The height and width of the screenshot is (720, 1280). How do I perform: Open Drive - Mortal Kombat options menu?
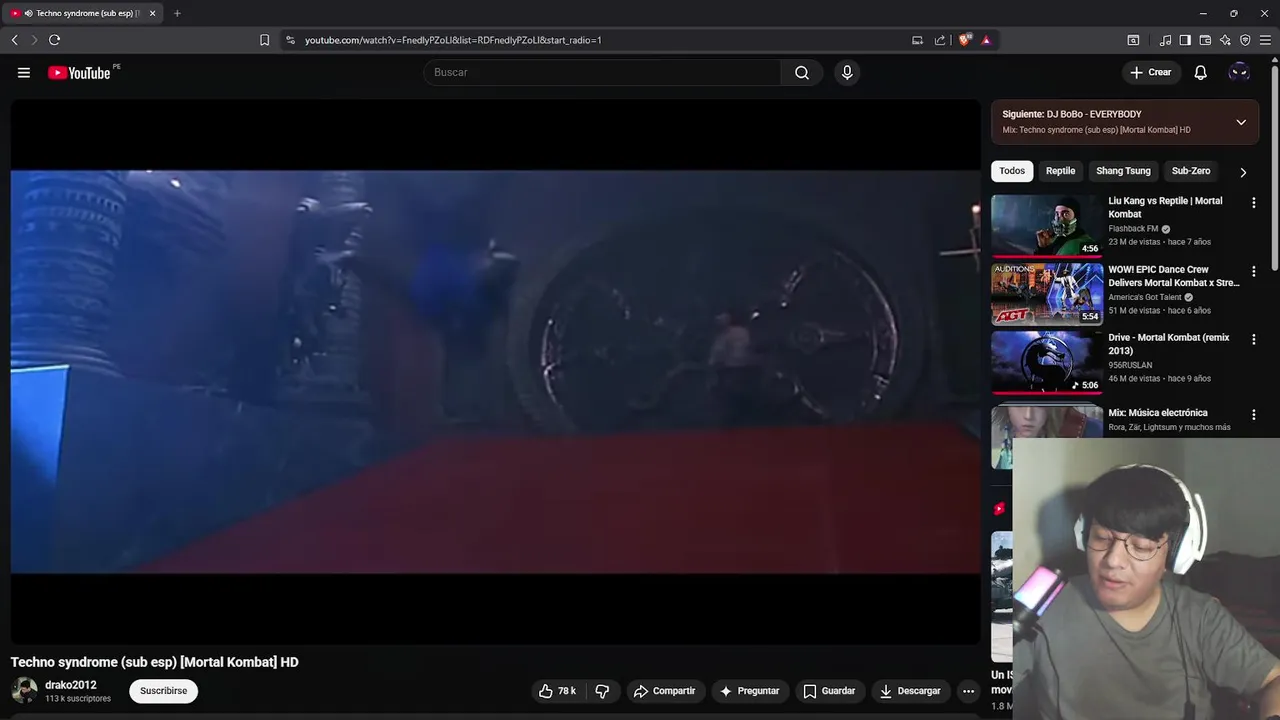[1253, 340]
